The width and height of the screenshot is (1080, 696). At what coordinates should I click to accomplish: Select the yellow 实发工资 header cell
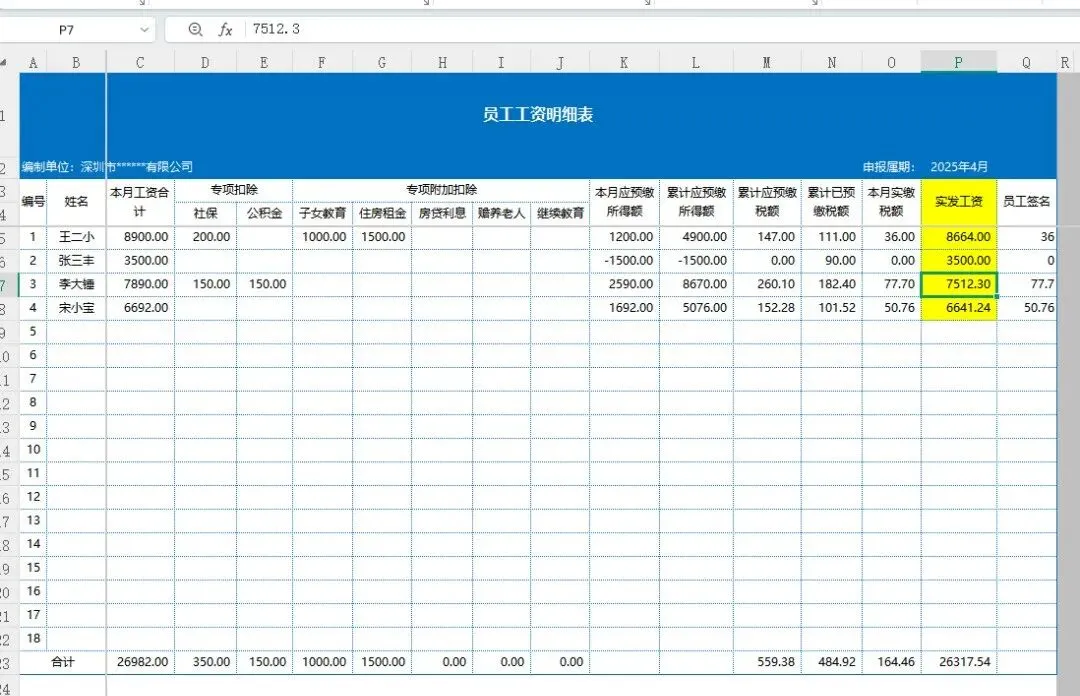click(959, 201)
